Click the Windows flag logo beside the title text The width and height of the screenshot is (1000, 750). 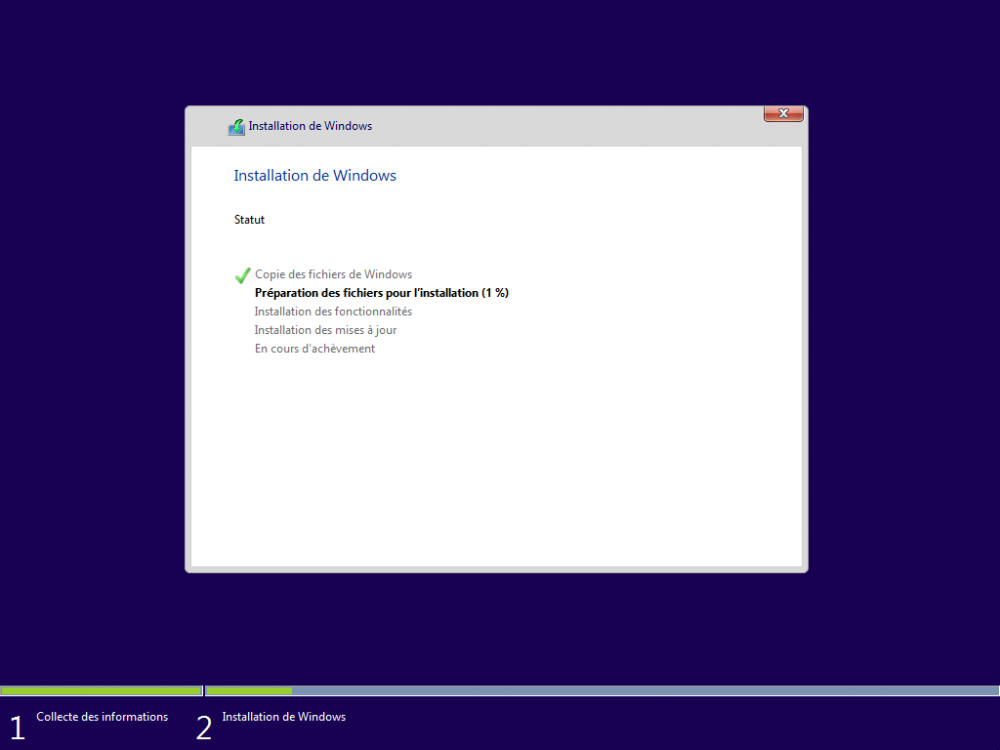pos(236,126)
